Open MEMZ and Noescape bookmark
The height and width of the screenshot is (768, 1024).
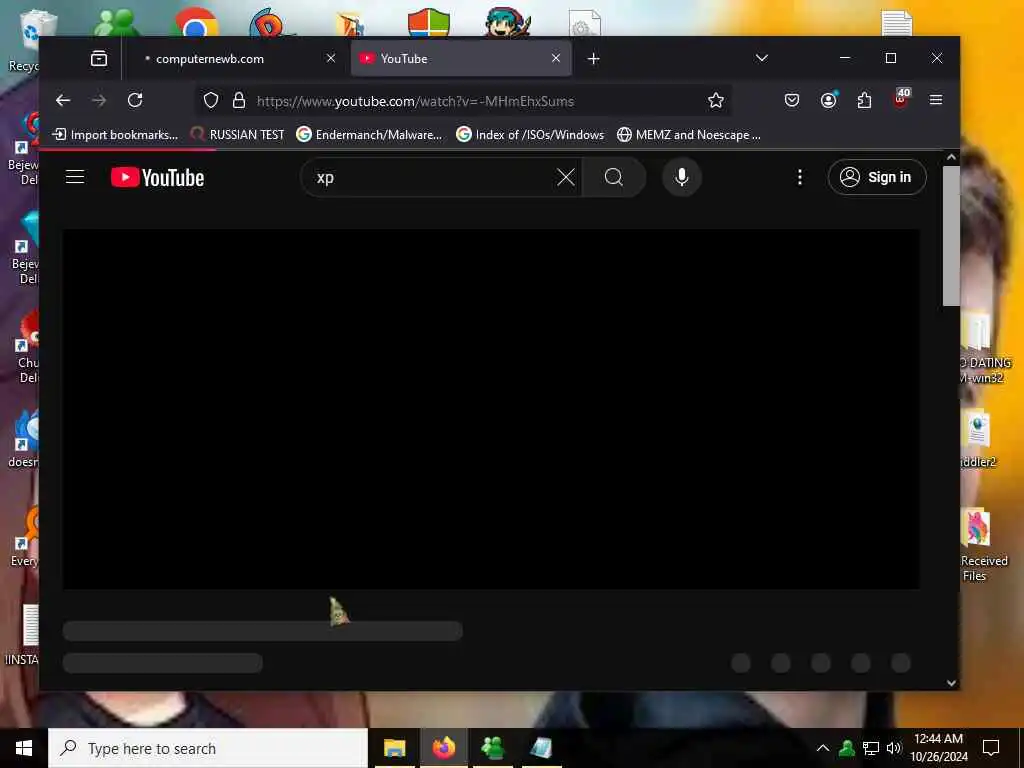click(x=689, y=135)
